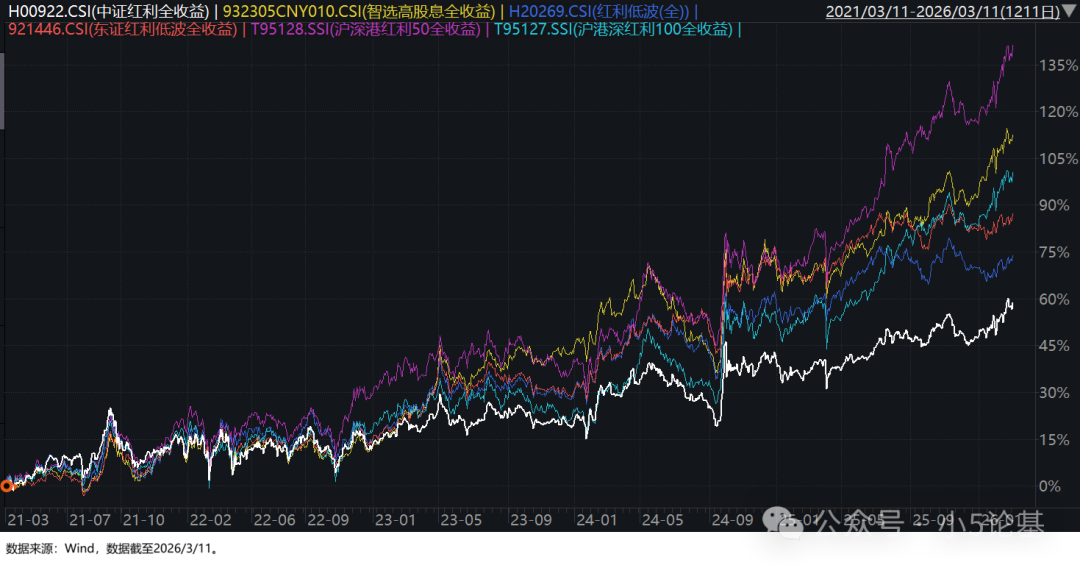Screen dimensions: 1080x568
Task: Click the 21-03 x-axis date label
Action: [x=26, y=521]
